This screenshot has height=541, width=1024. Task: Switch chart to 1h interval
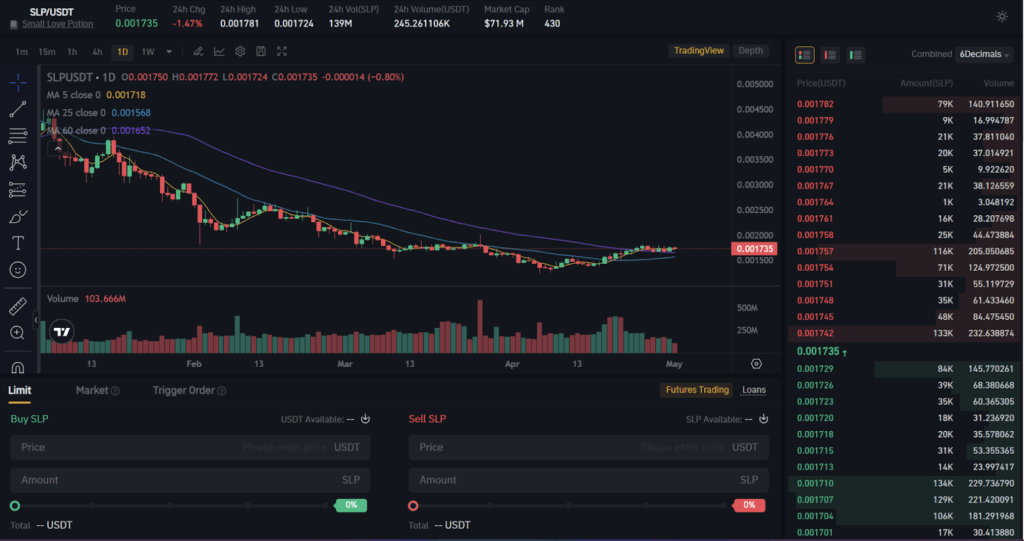(72, 52)
